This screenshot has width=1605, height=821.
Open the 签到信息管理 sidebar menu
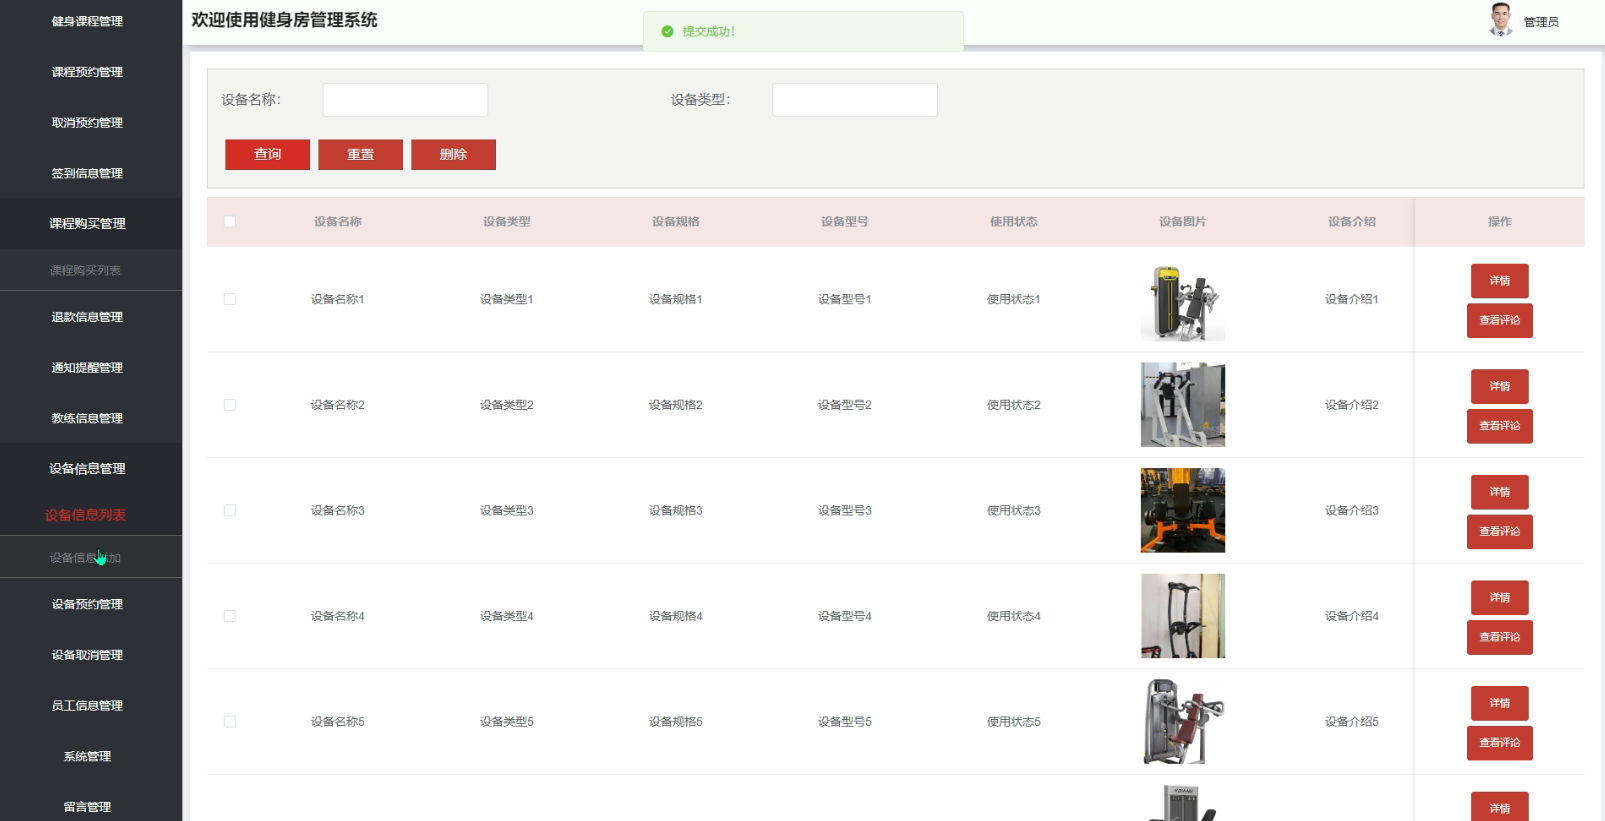click(x=87, y=173)
